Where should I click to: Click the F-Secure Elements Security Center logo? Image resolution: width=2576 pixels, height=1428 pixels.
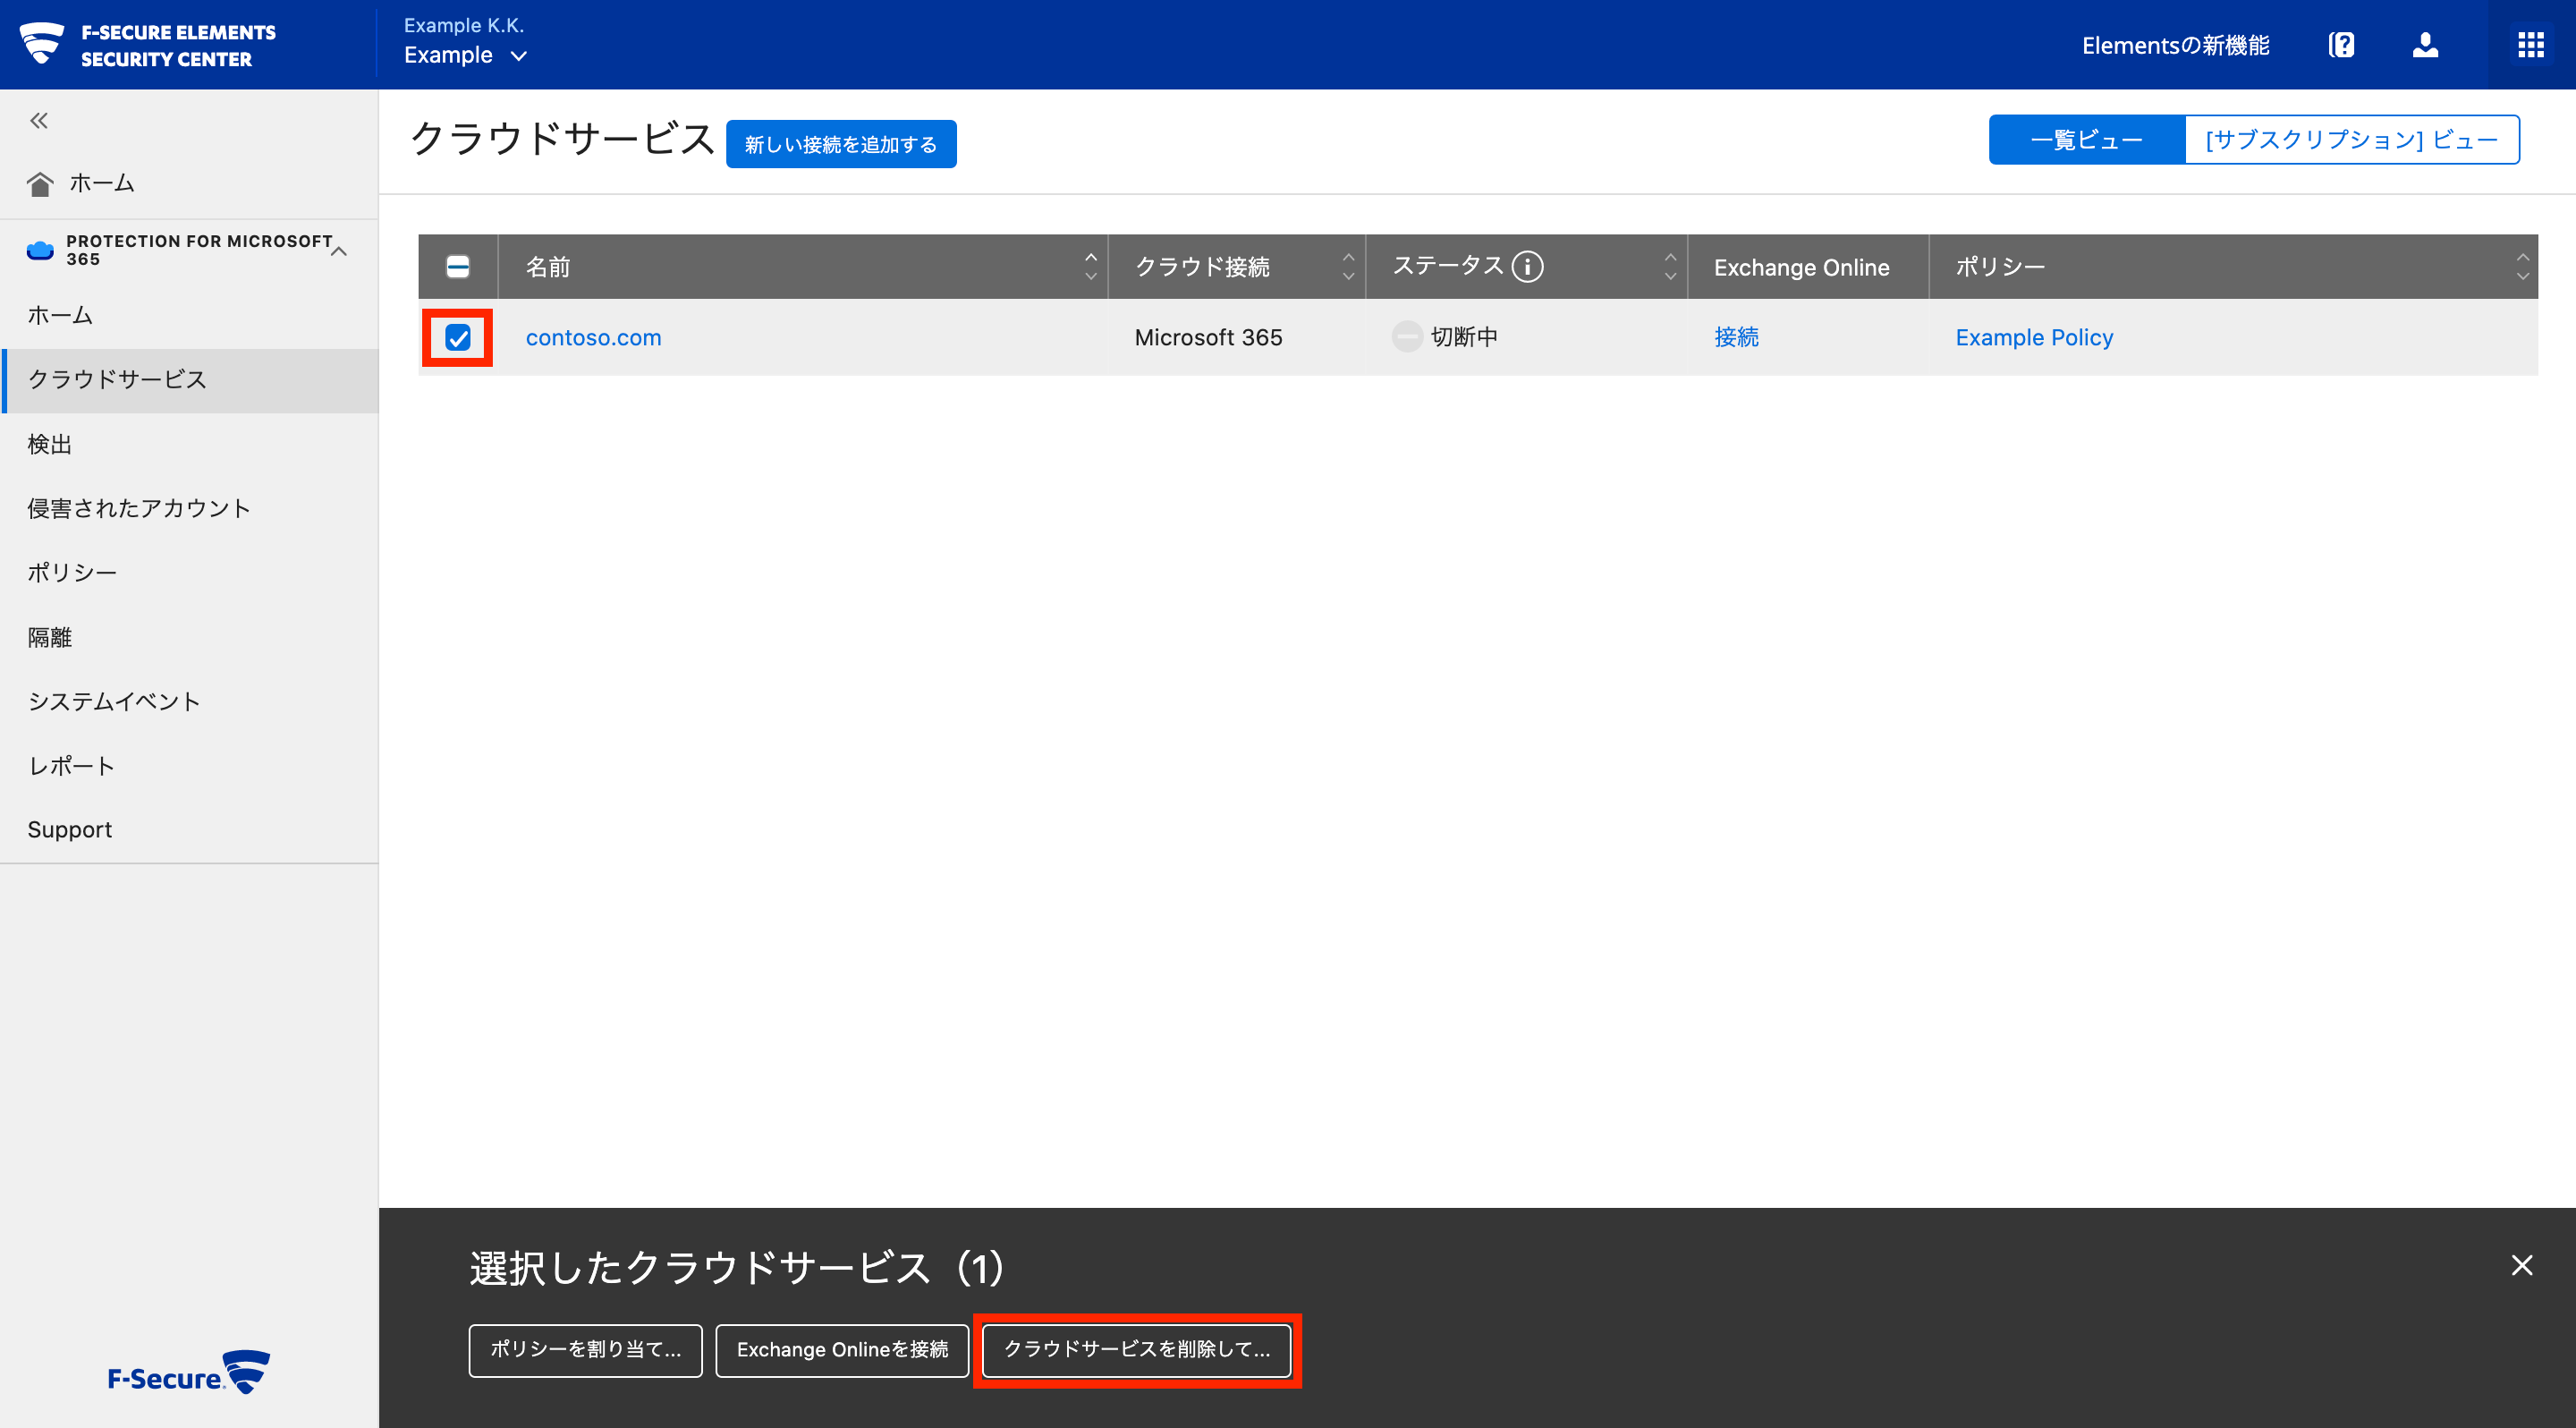tap(147, 45)
